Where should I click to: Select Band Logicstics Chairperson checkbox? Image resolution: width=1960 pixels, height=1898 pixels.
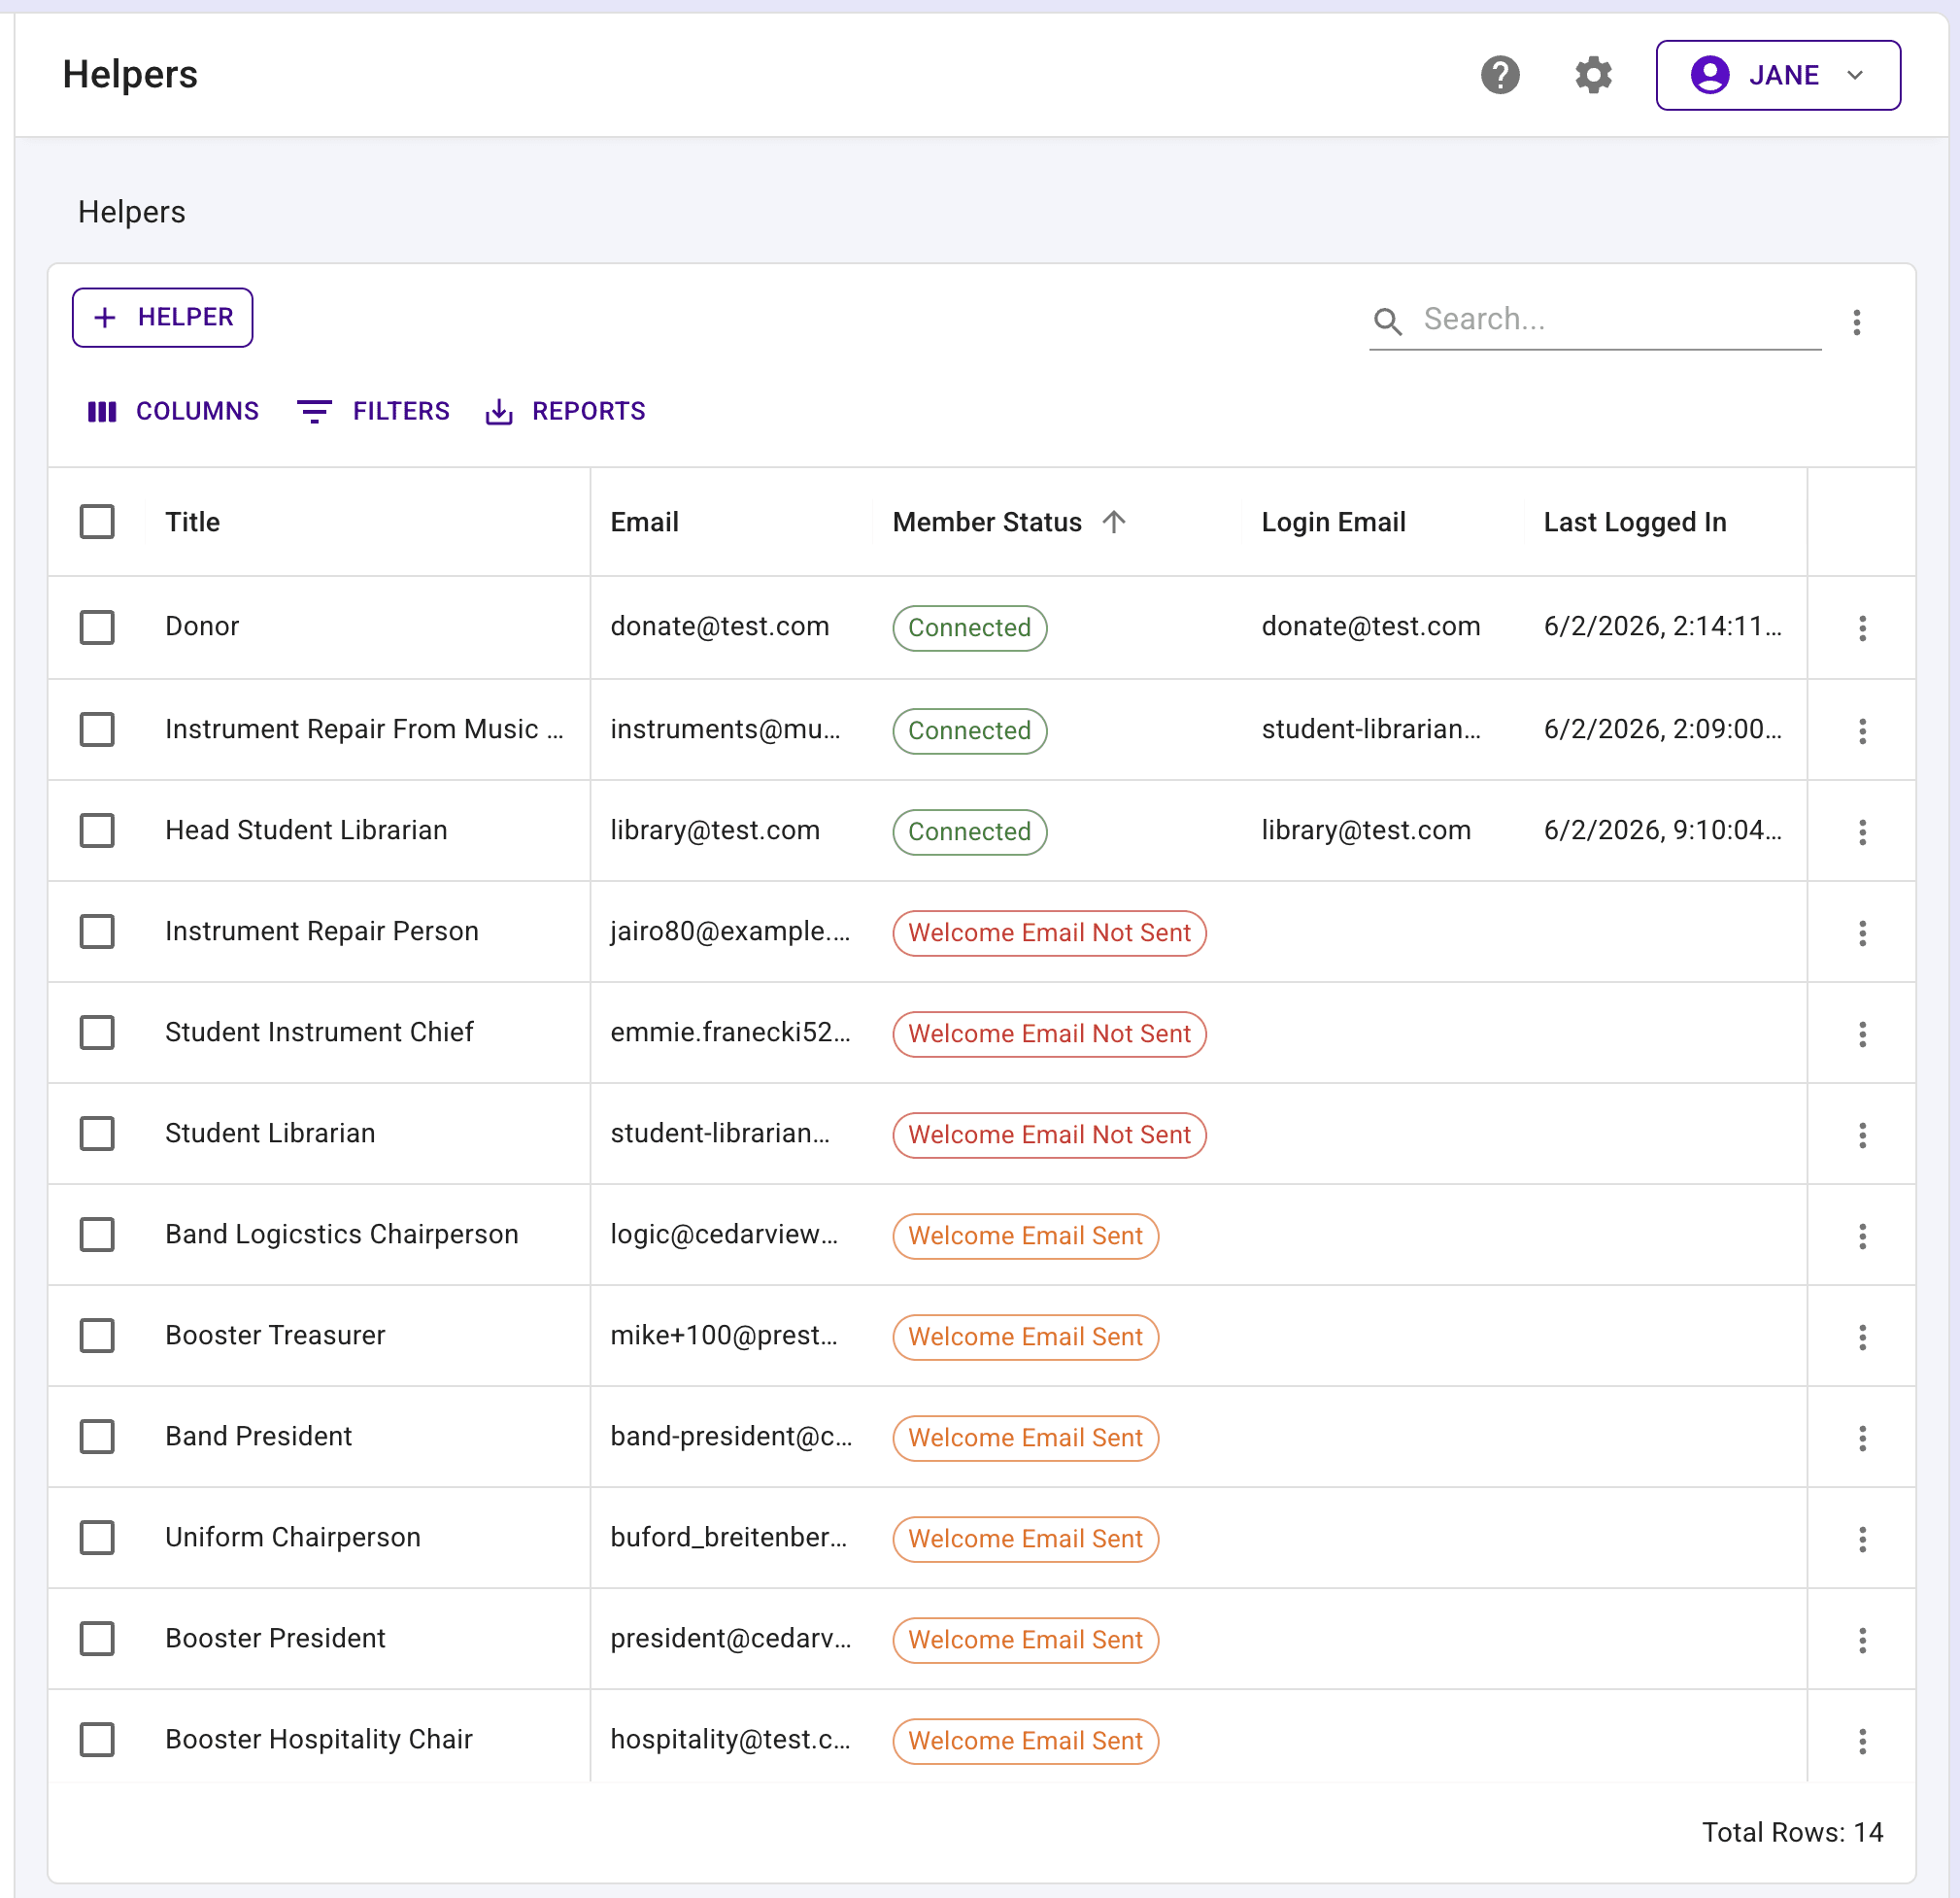(97, 1234)
